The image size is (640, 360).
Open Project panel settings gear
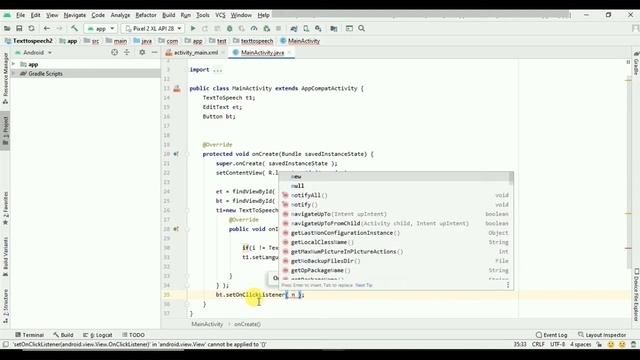point(142,52)
